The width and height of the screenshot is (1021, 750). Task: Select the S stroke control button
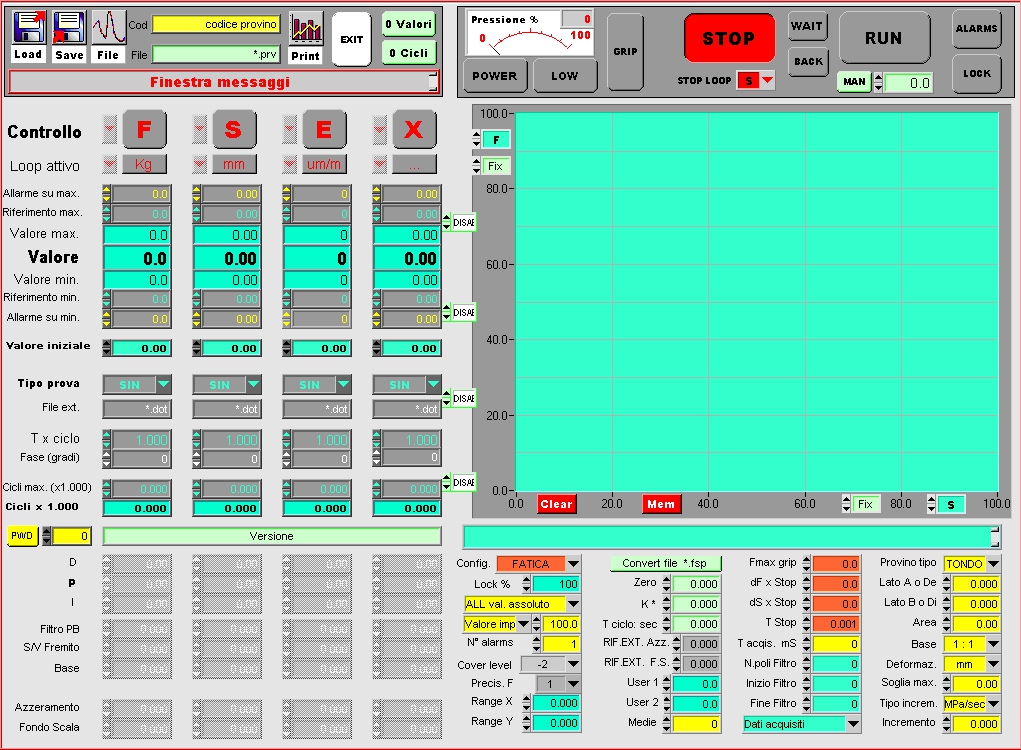coord(233,130)
